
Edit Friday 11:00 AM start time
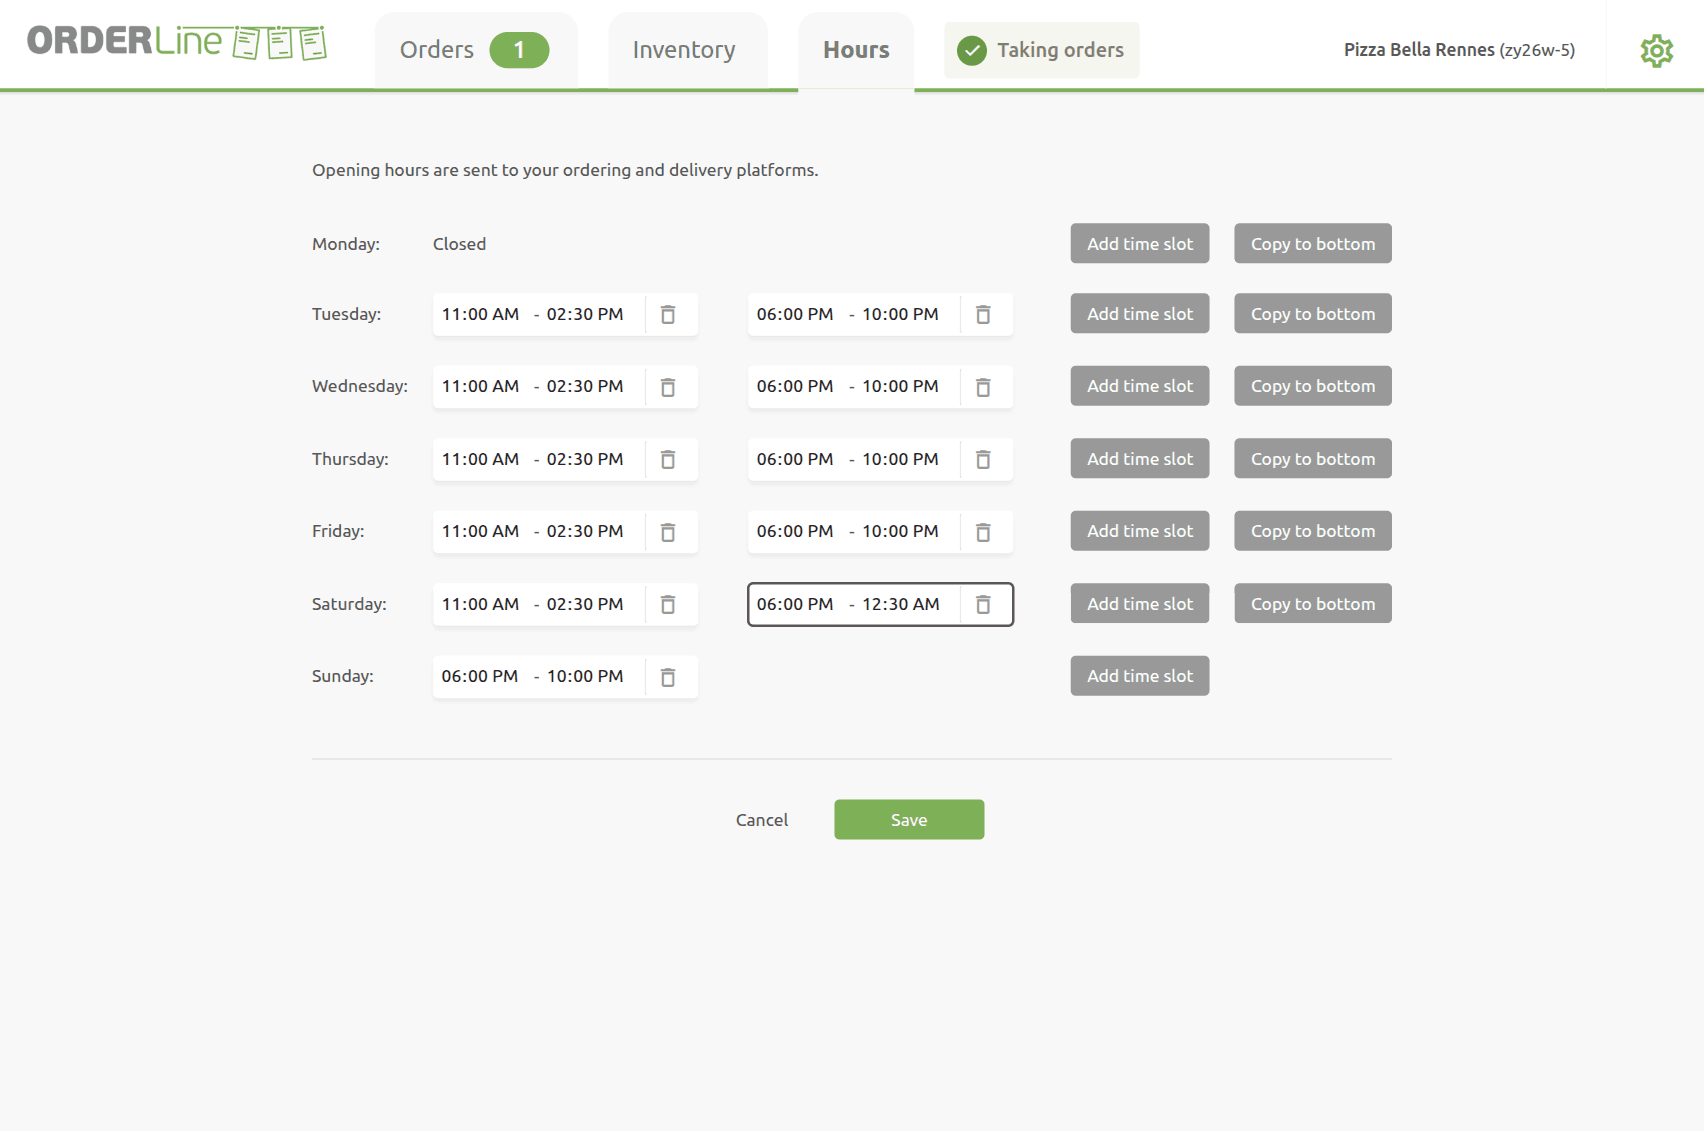tap(481, 531)
